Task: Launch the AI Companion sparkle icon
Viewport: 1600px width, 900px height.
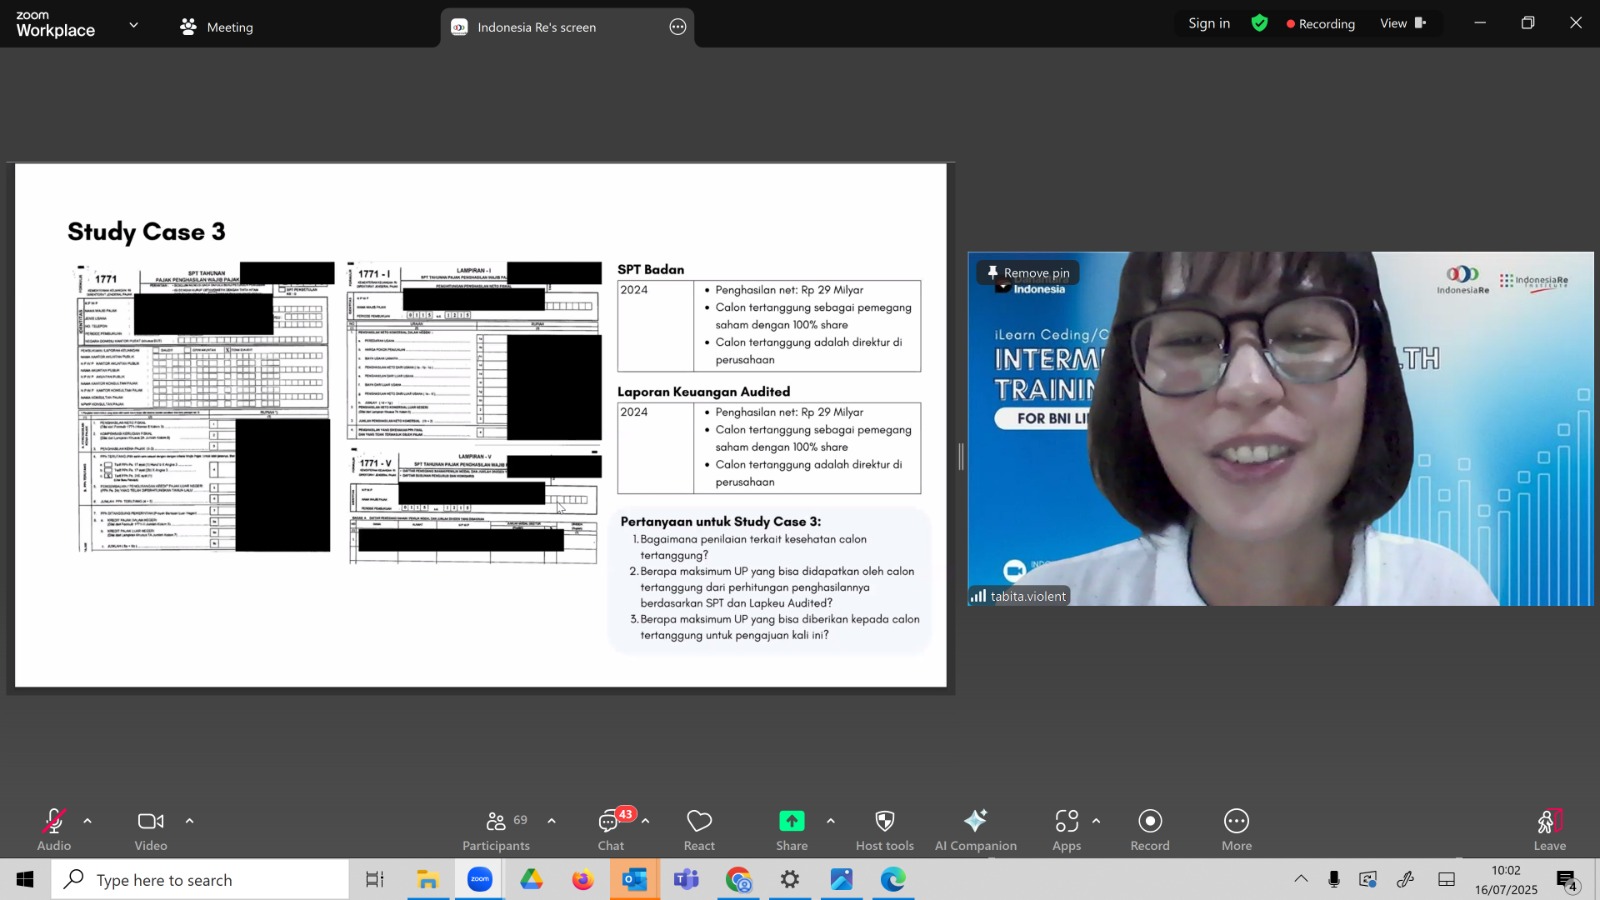Action: click(x=976, y=821)
